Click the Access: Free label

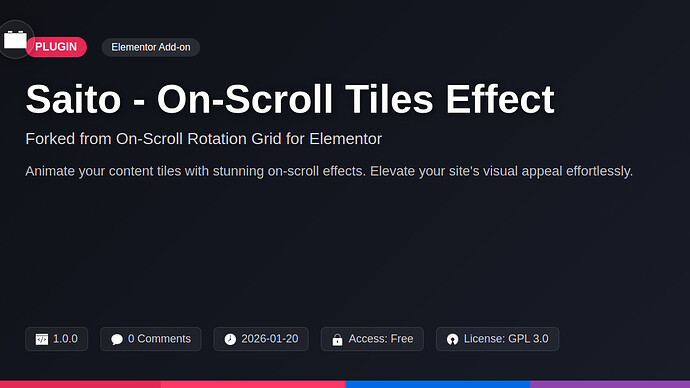click(381, 339)
